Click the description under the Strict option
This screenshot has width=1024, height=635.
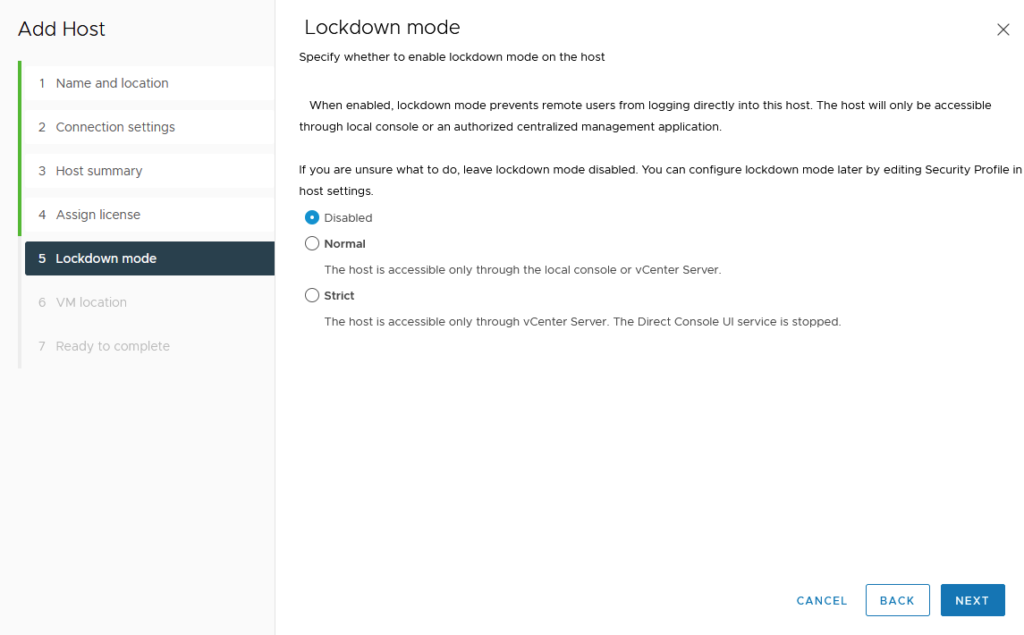pos(582,321)
